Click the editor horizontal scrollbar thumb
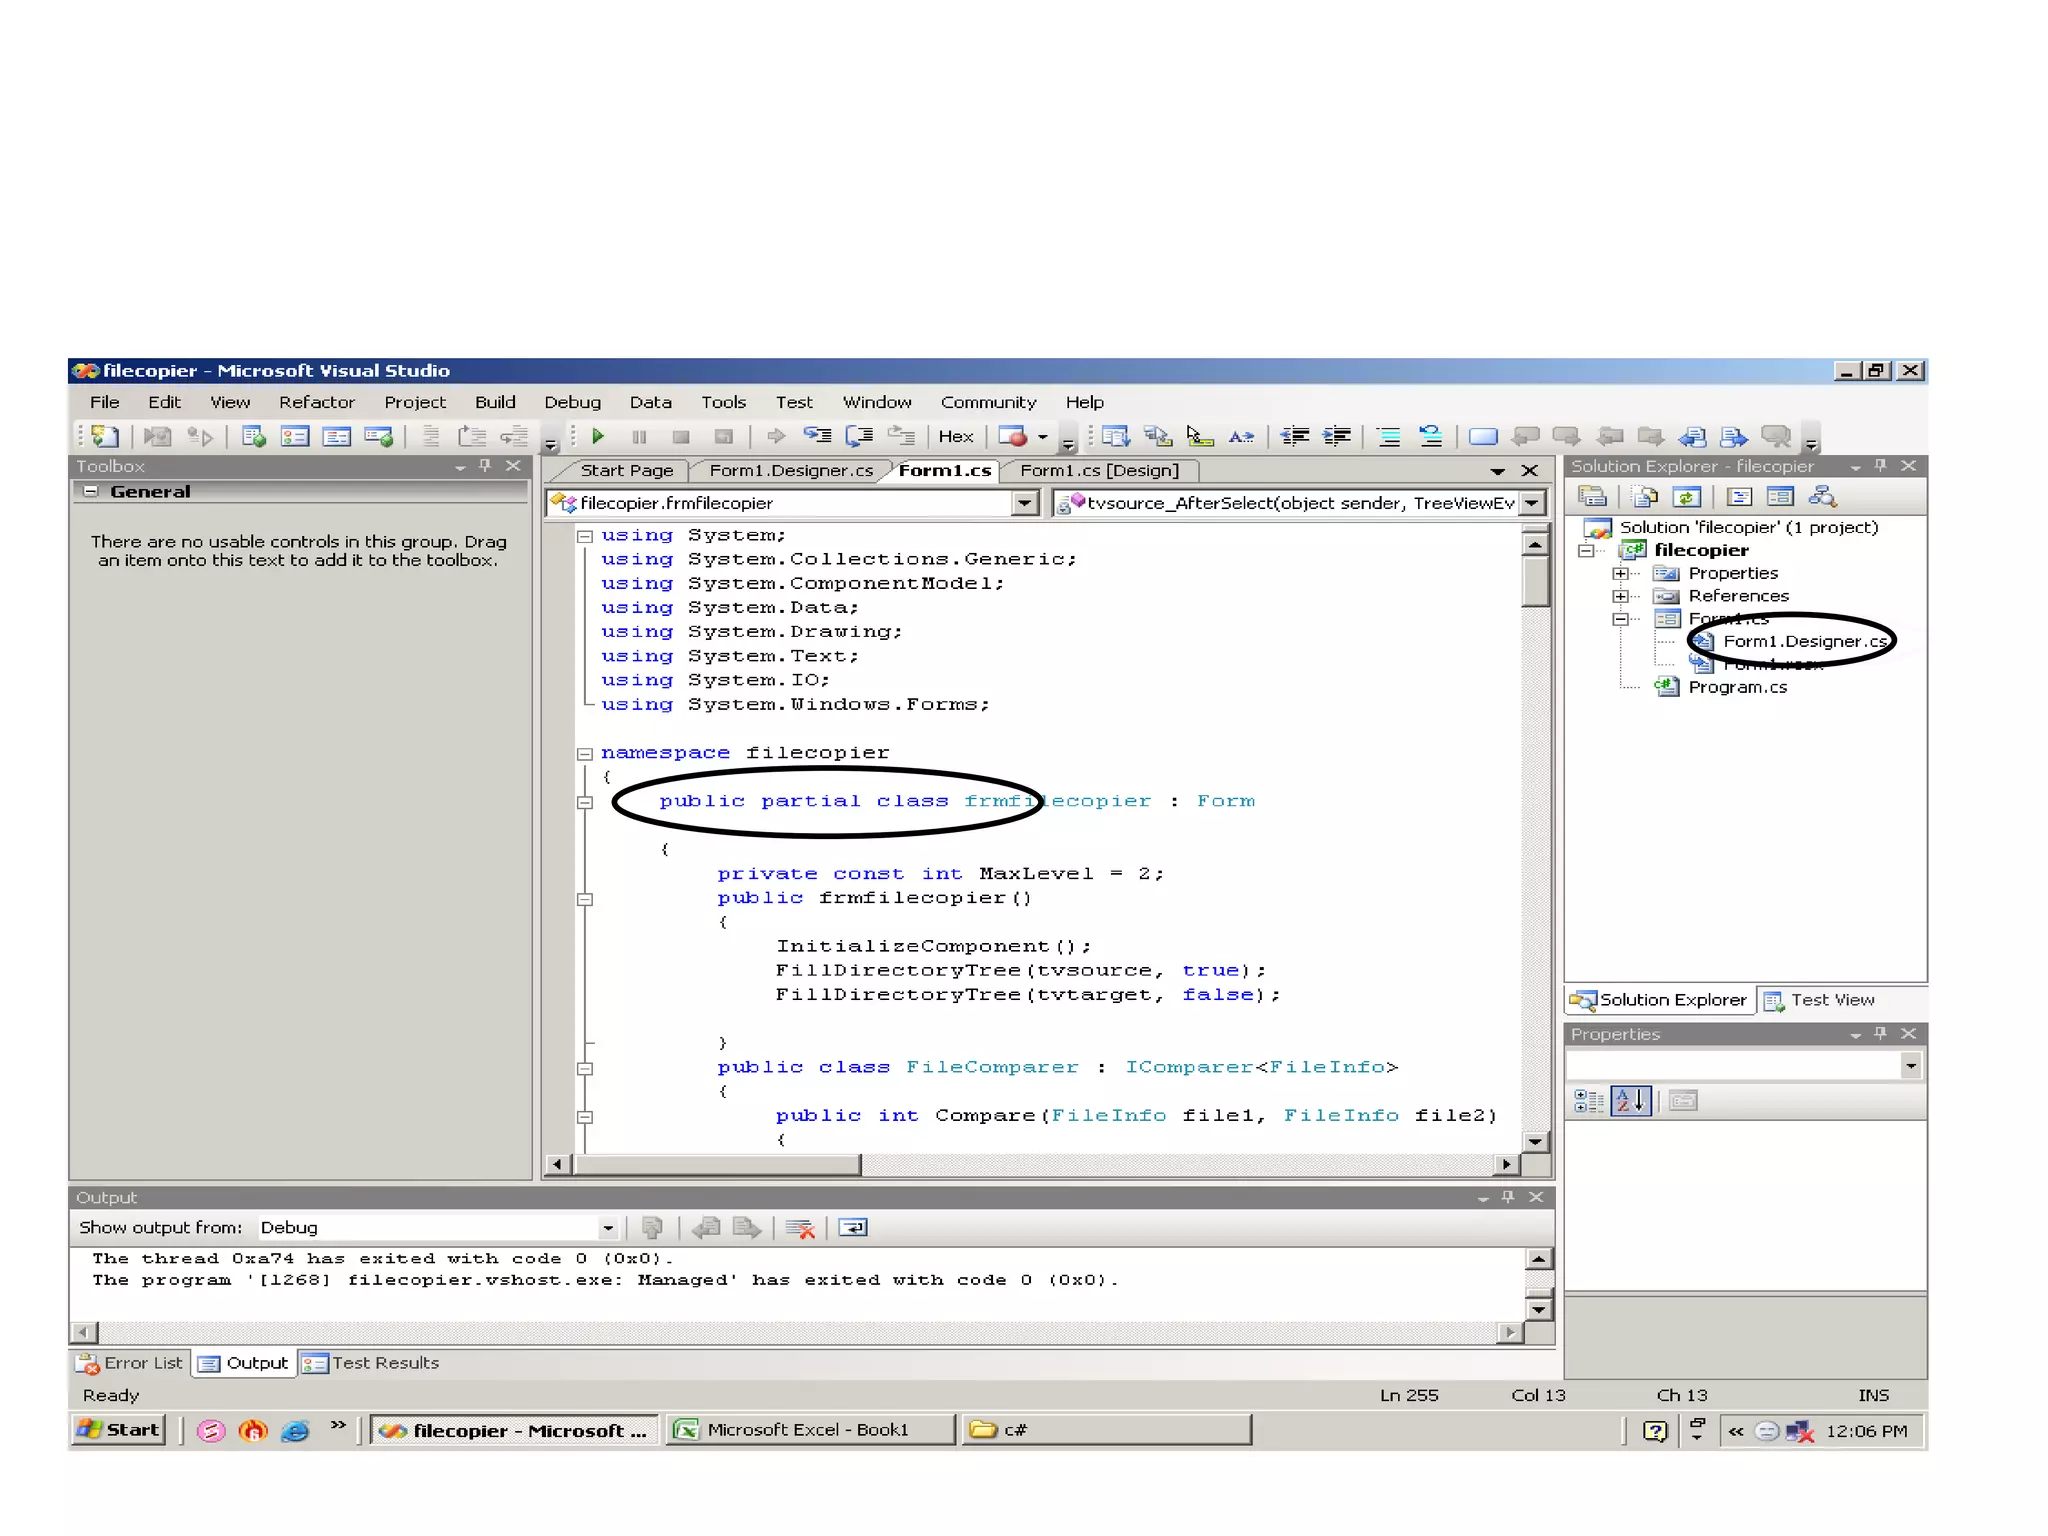2048x1536 pixels. [x=716, y=1164]
